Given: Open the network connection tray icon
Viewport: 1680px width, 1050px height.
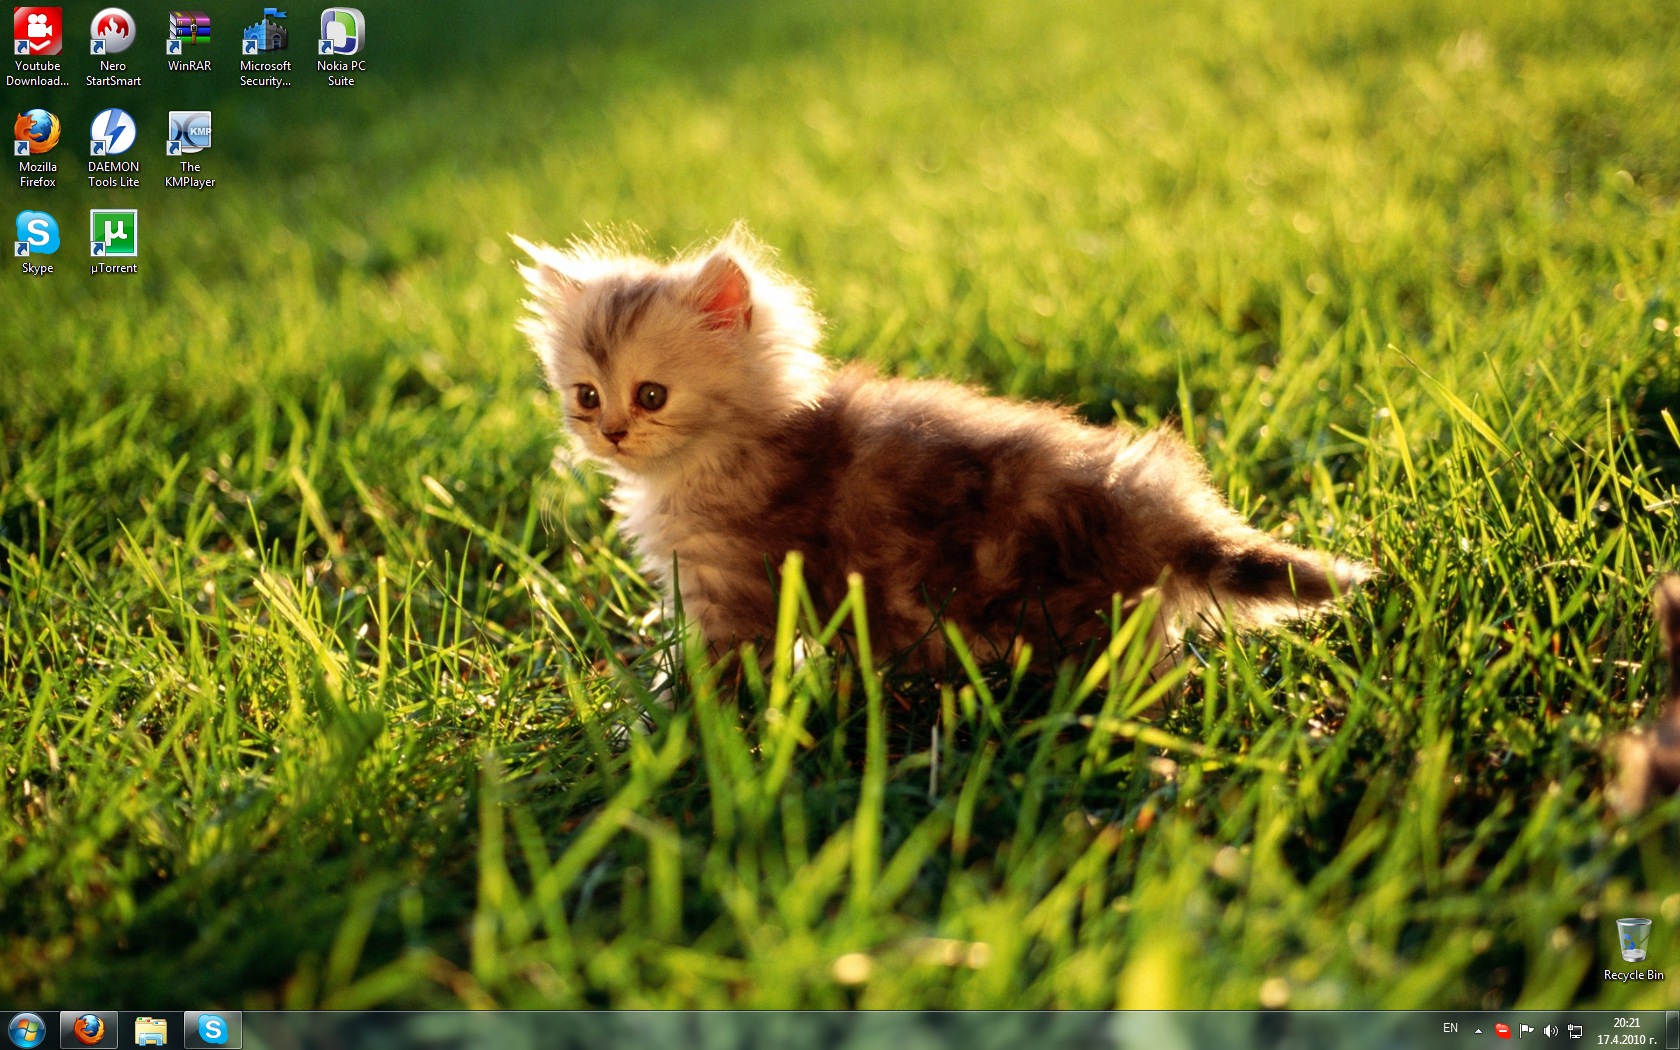Looking at the screenshot, I should click(x=1575, y=1031).
